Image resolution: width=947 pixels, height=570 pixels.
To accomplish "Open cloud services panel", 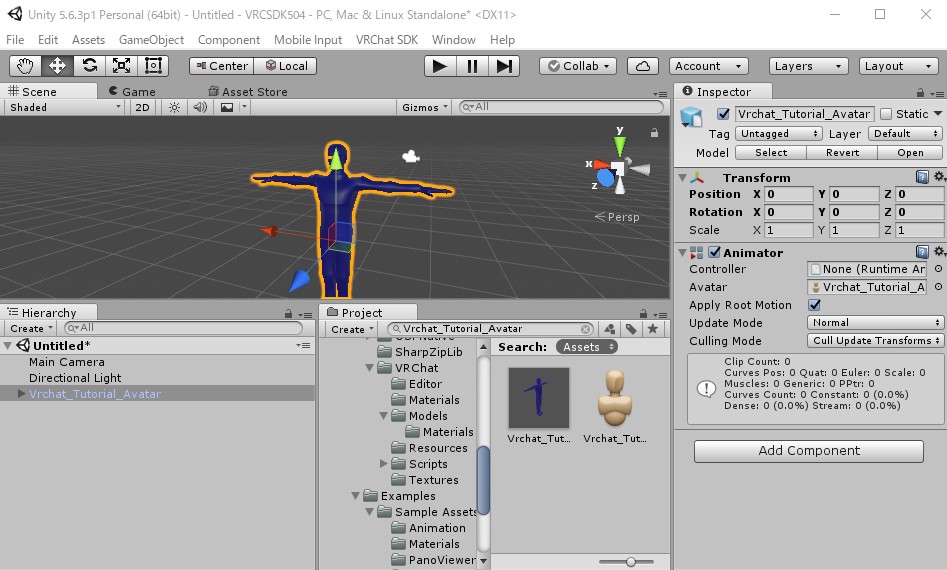I will coord(643,66).
